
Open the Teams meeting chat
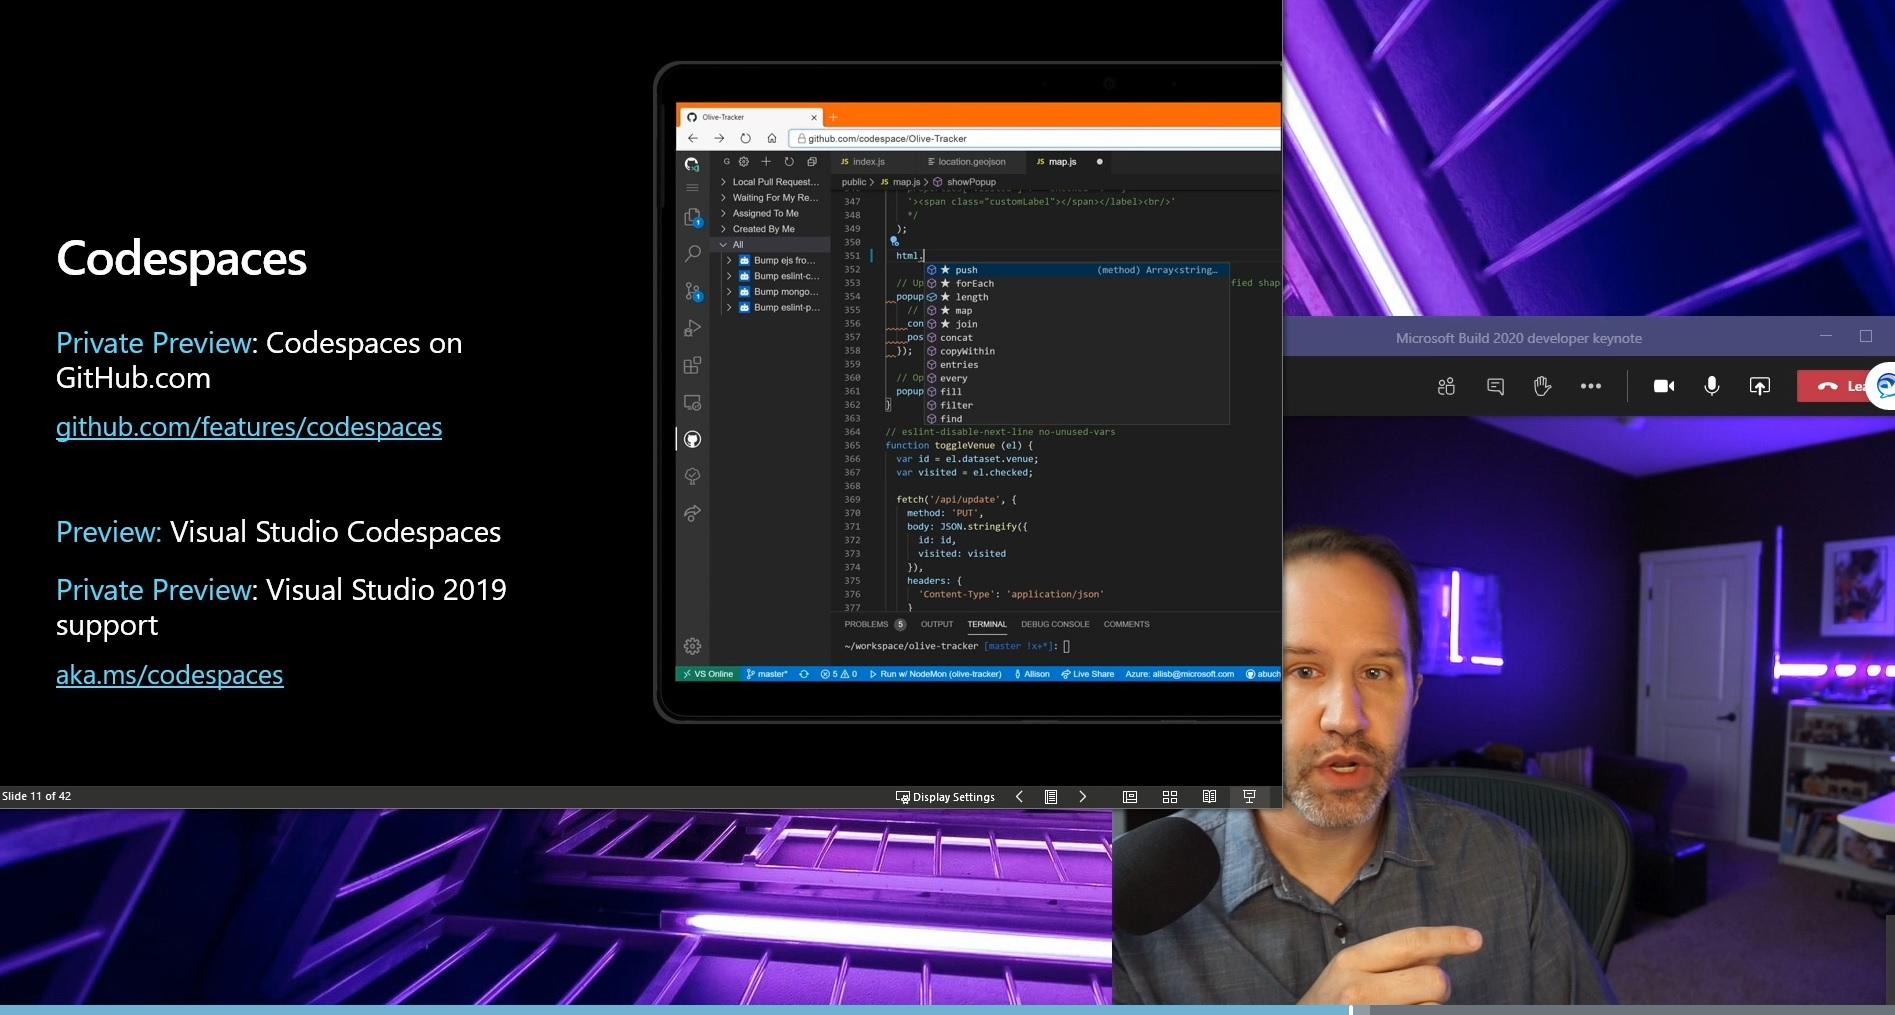coord(1495,386)
